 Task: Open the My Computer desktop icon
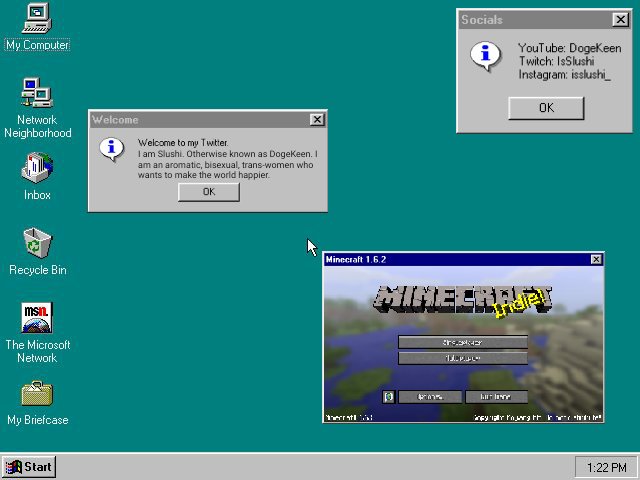(37, 18)
